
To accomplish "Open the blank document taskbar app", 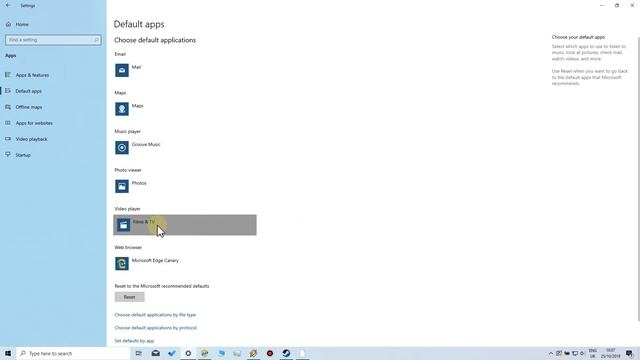I will coord(302,353).
